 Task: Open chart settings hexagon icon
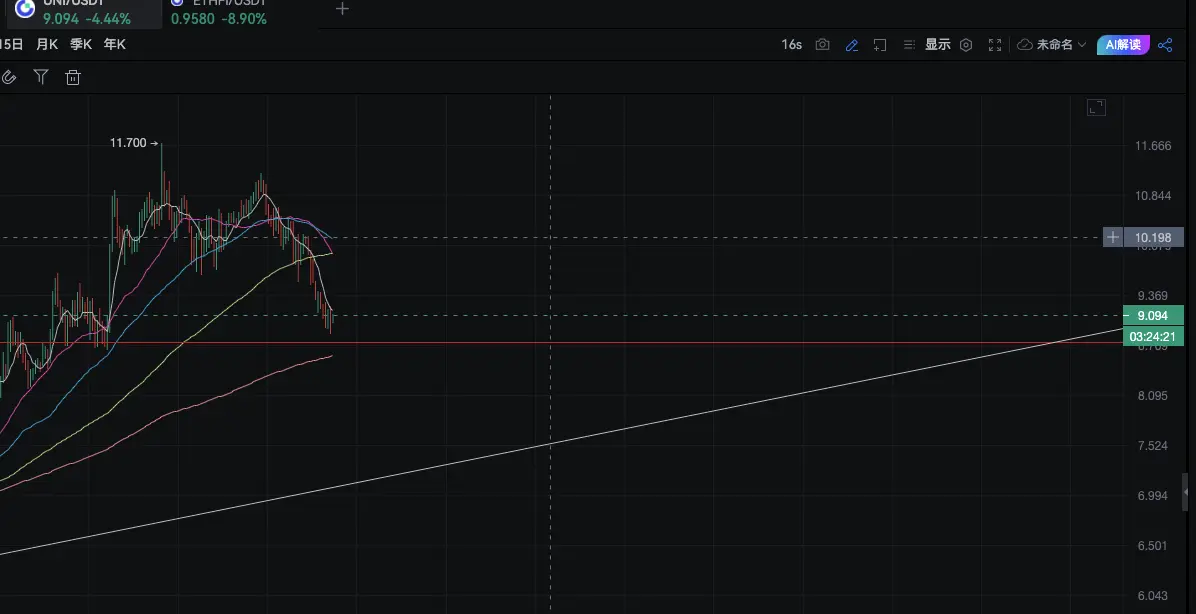pyautogui.click(x=966, y=45)
